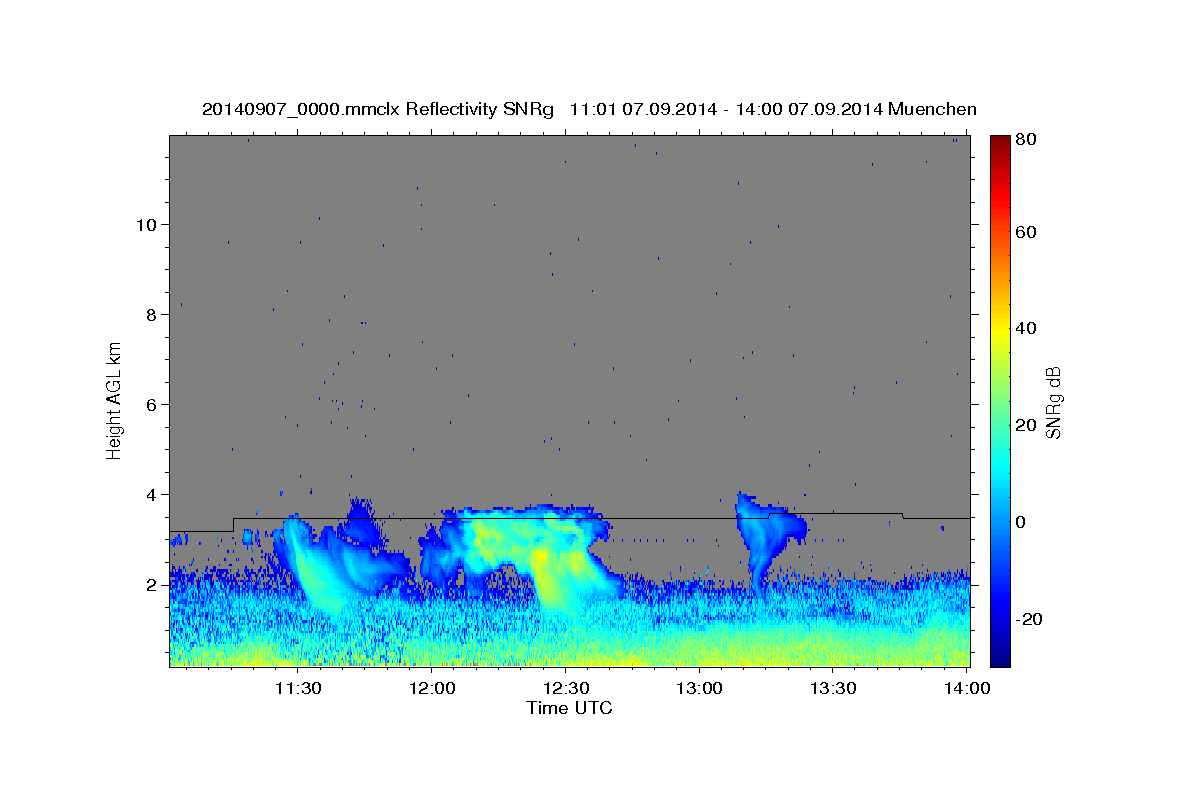Click the dark red top of the colorbar
The image size is (1200, 800).
point(999,143)
